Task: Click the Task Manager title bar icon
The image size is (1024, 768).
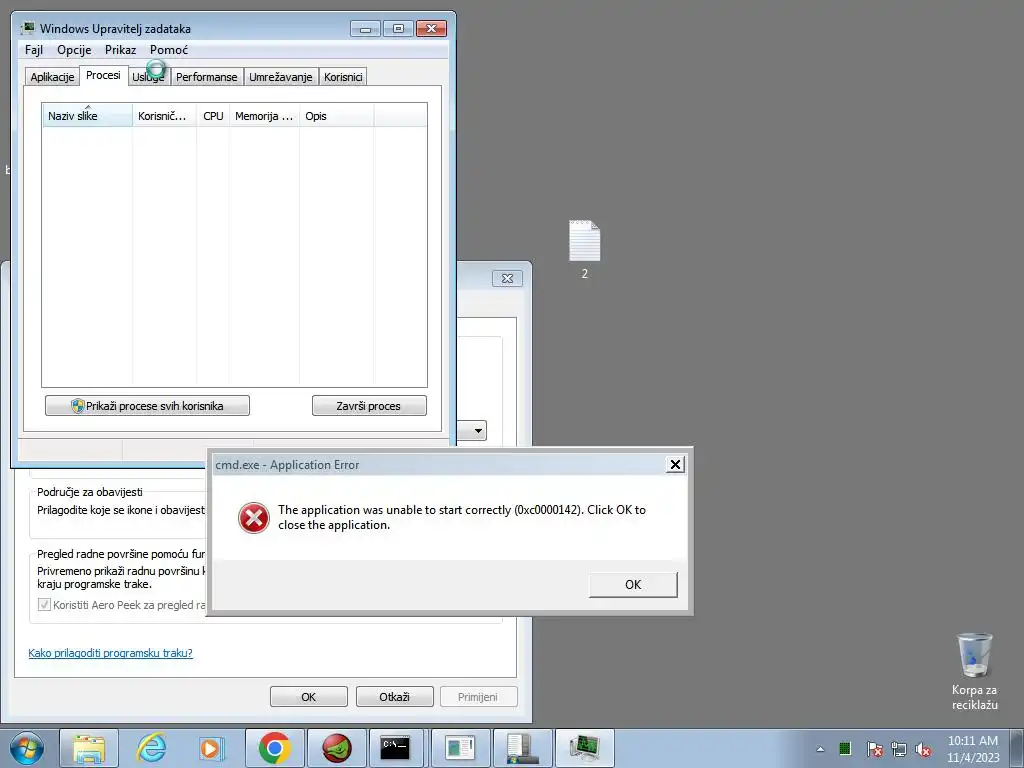Action: (27, 28)
